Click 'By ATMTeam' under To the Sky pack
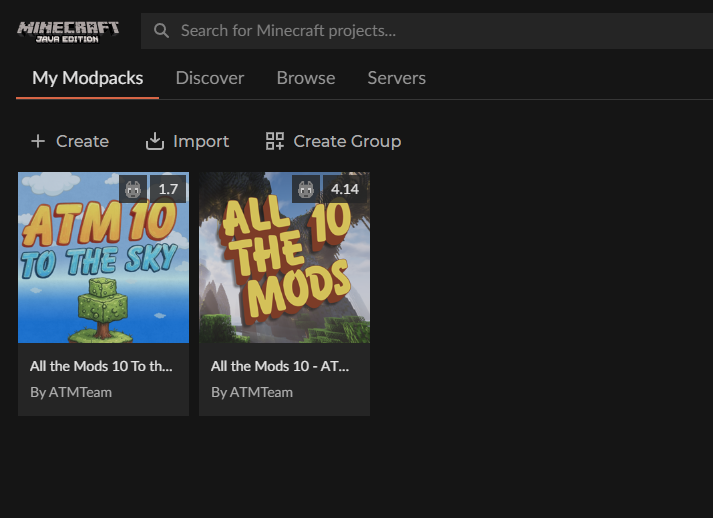This screenshot has width=713, height=518. tap(71, 392)
